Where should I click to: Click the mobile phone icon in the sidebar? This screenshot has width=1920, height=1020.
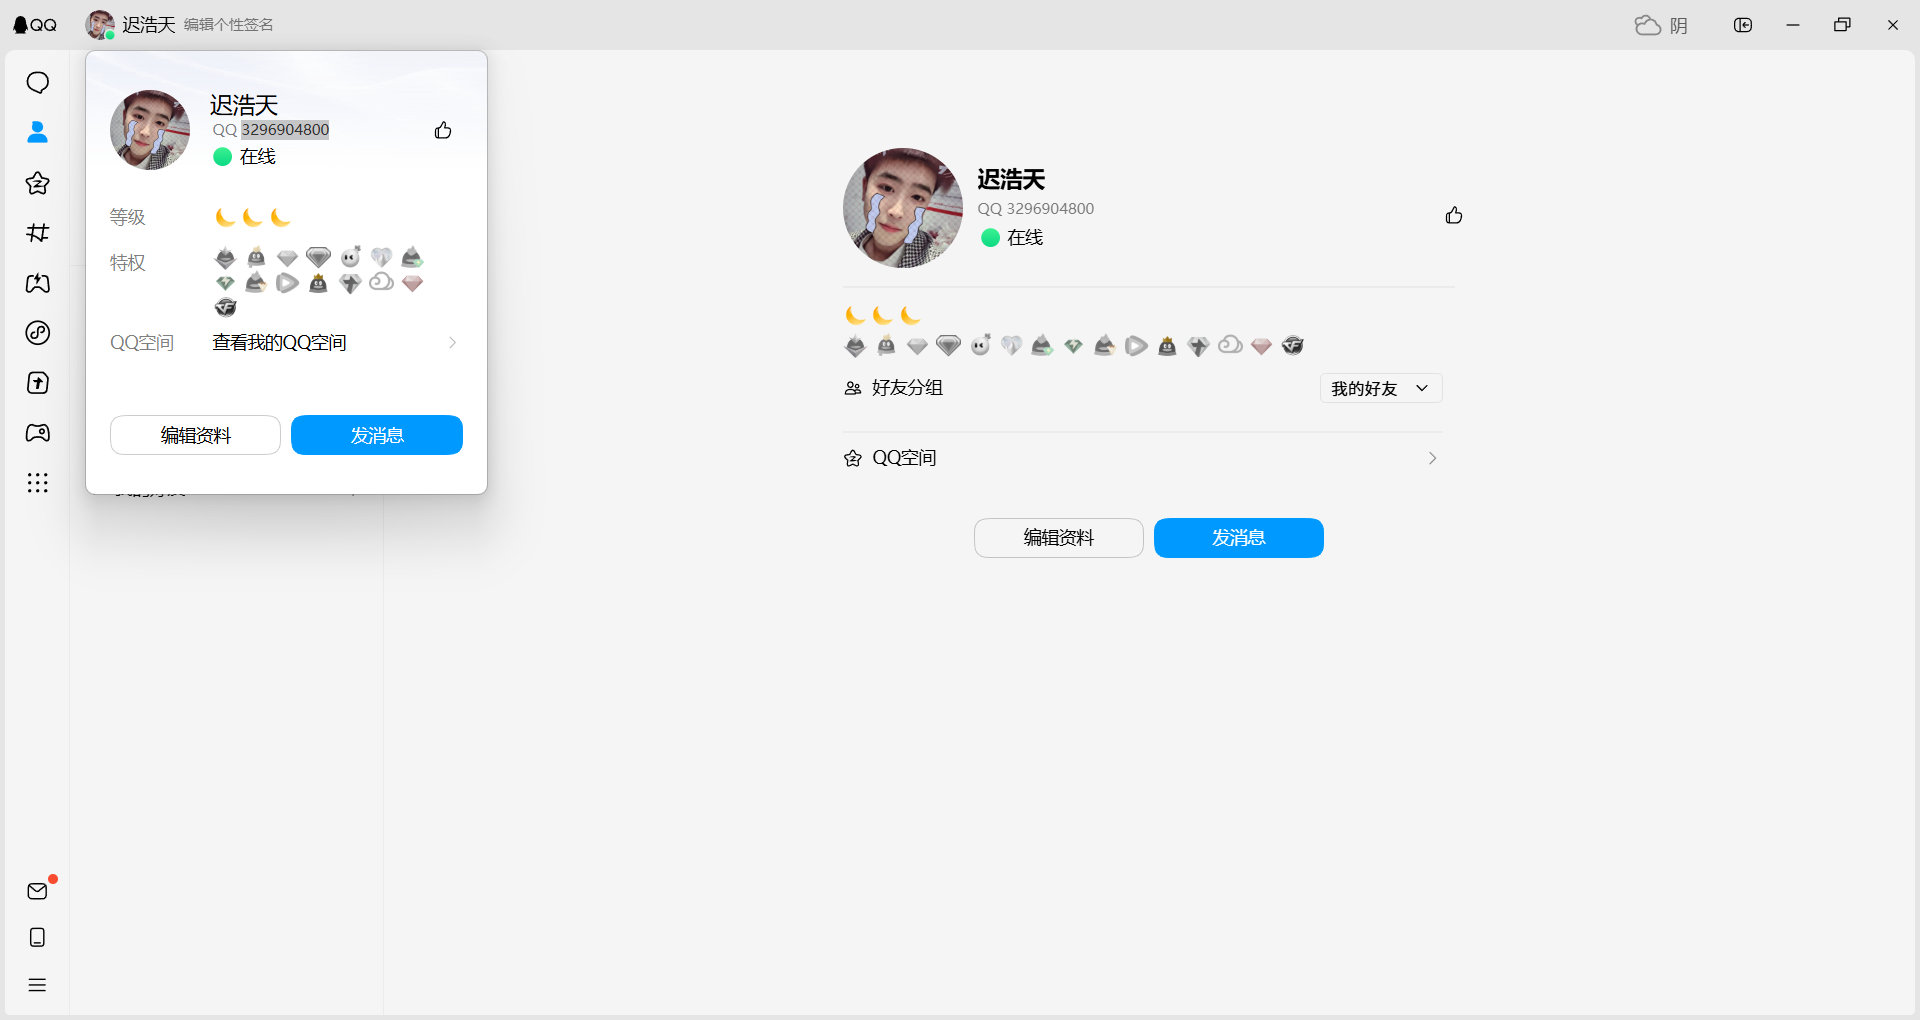click(38, 937)
